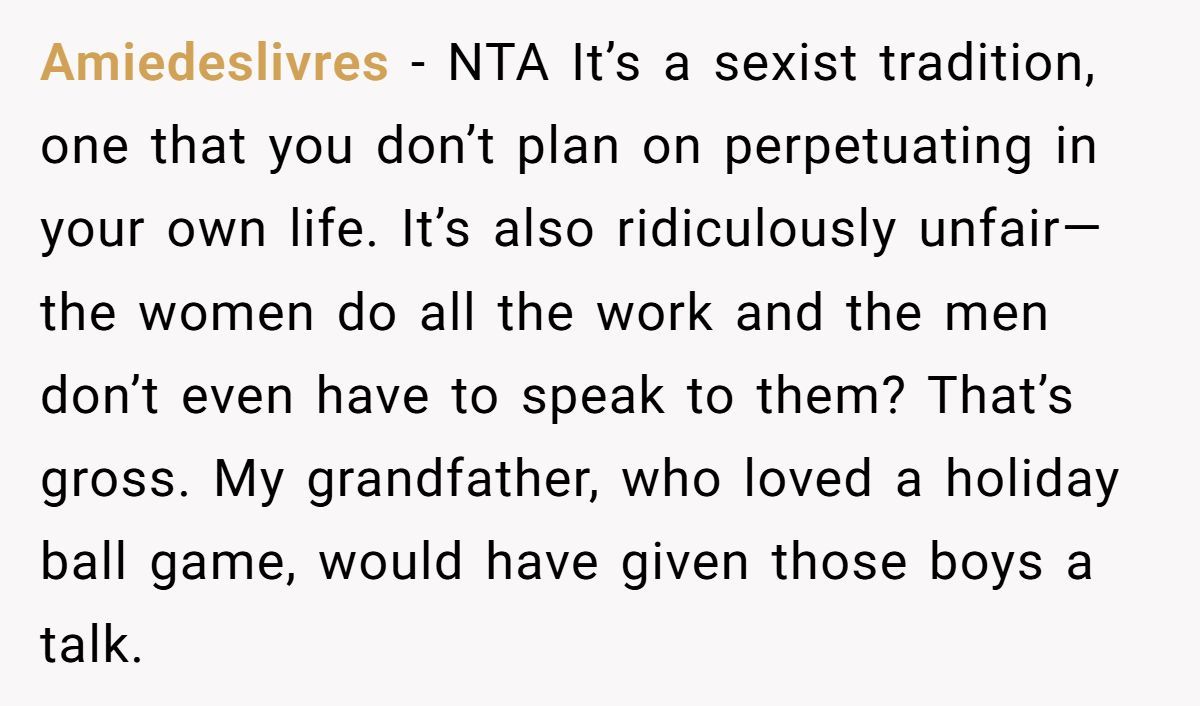Viewport: 1200px width, 706px height.
Task: Click the word "ridiculously"
Action: click(756, 231)
